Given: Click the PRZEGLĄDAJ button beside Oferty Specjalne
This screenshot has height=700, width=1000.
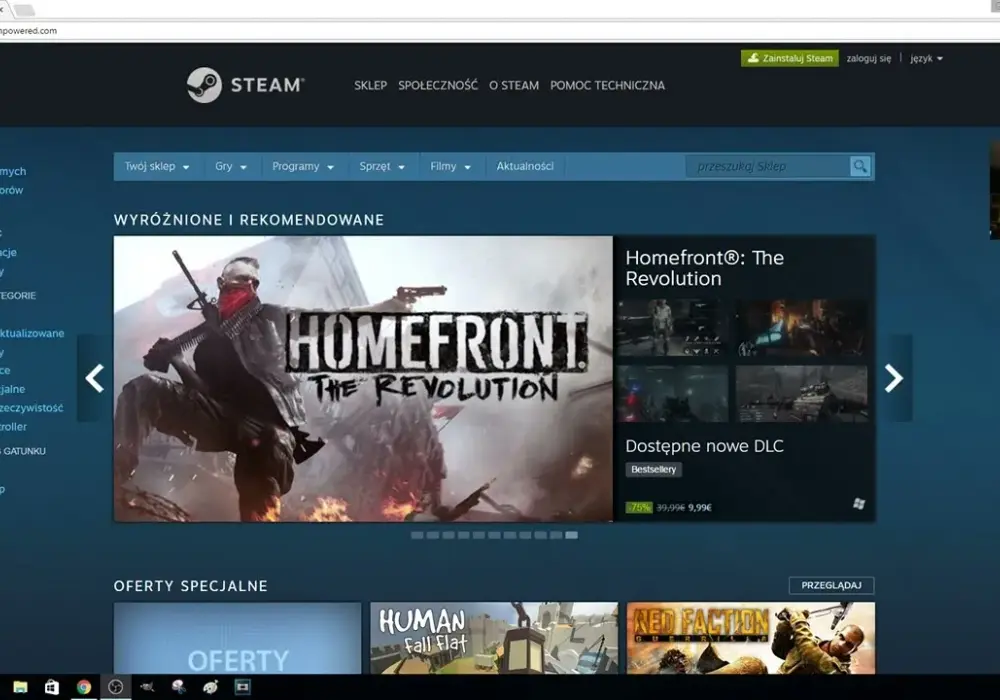Looking at the screenshot, I should (831, 585).
